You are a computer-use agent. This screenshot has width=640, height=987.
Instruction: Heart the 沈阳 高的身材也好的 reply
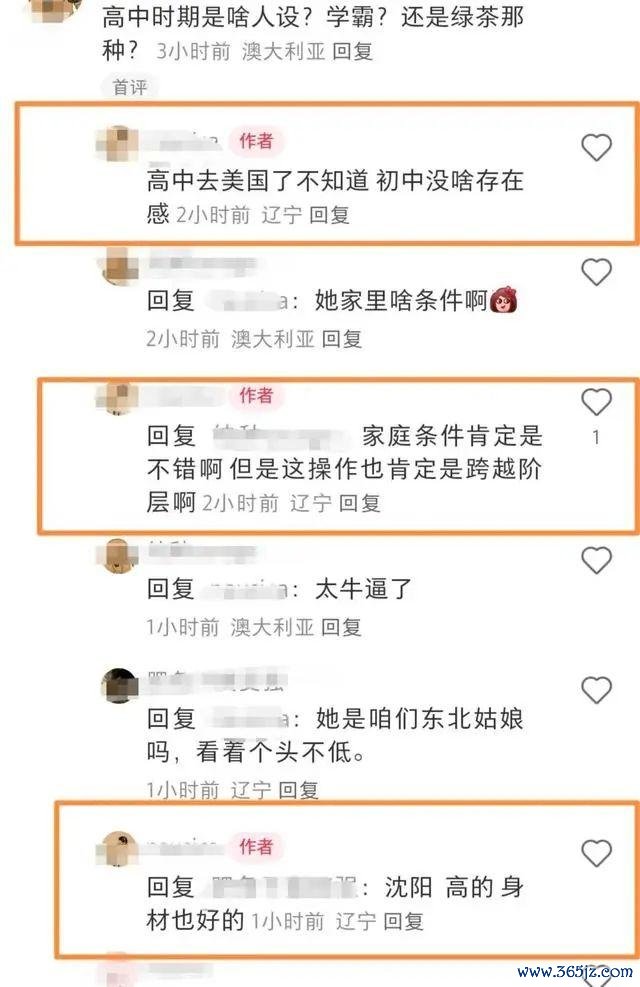pyautogui.click(x=596, y=853)
